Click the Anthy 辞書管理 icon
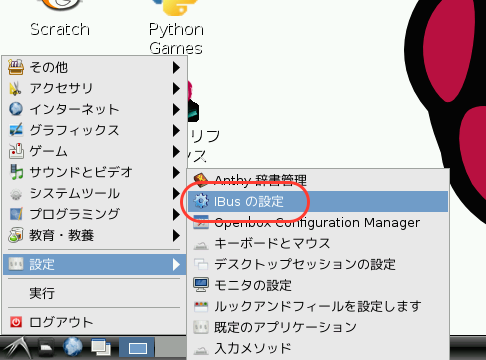Image resolution: width=486 pixels, height=360 pixels. pos(201,180)
